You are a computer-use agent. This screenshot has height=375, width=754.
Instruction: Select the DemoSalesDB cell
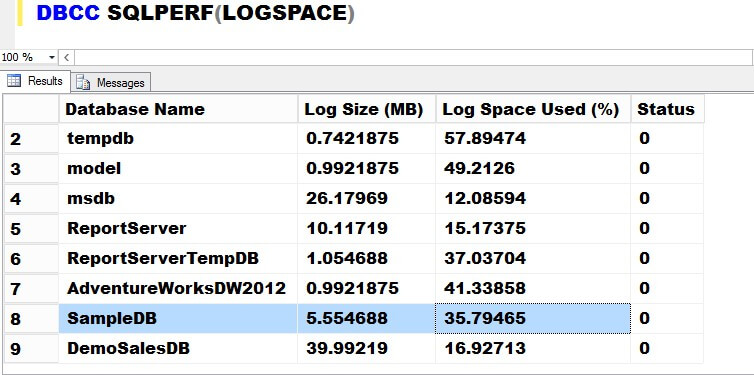(178, 349)
